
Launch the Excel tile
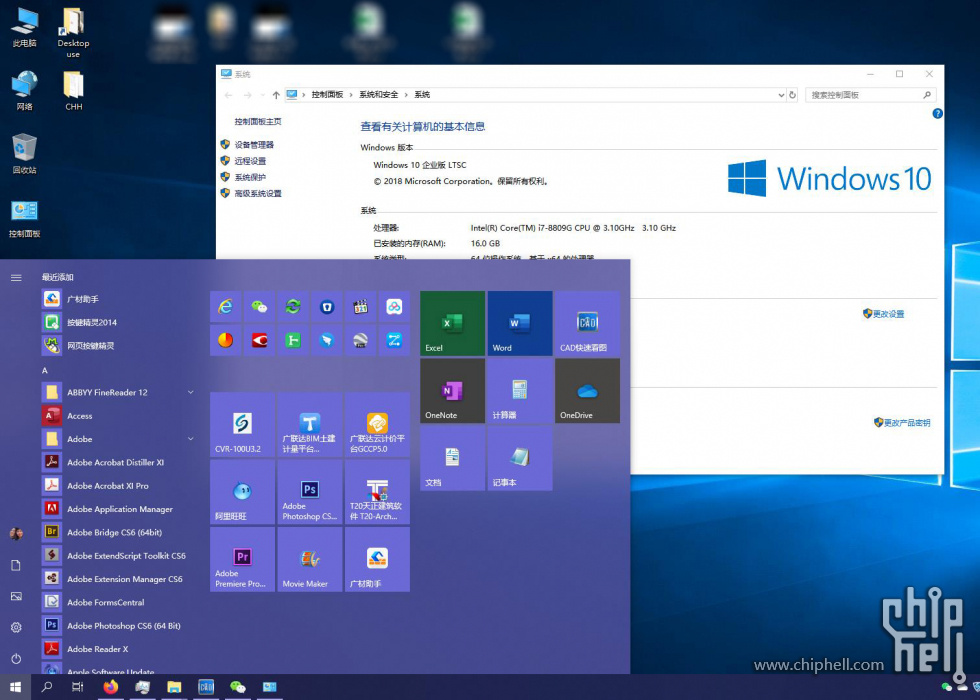[x=452, y=323]
